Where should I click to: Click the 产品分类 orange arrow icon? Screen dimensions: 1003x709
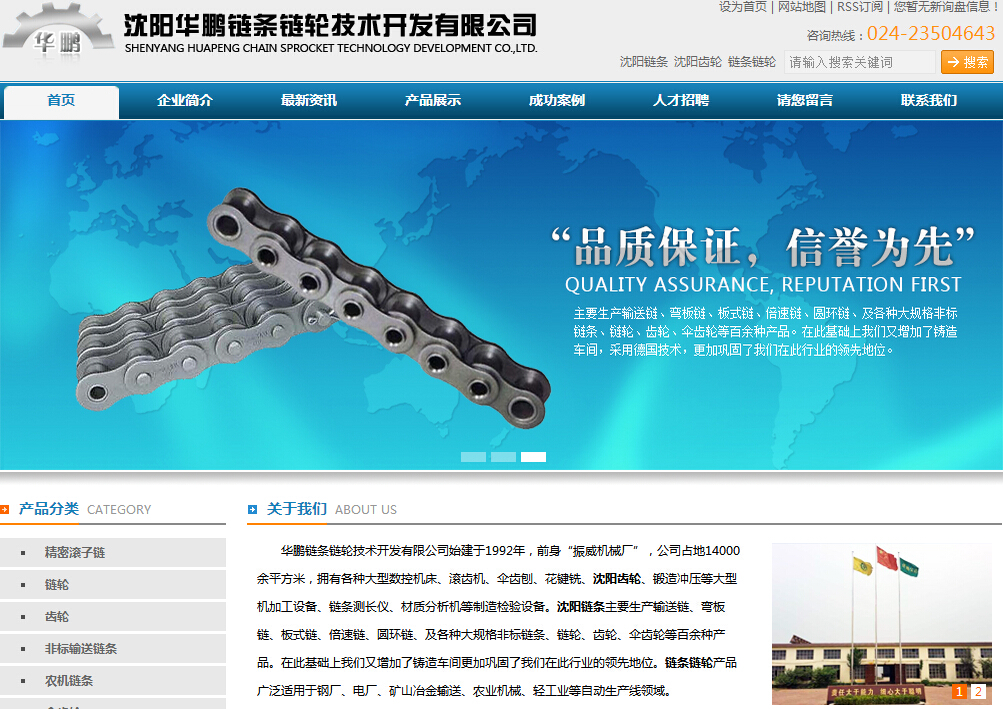4,509
